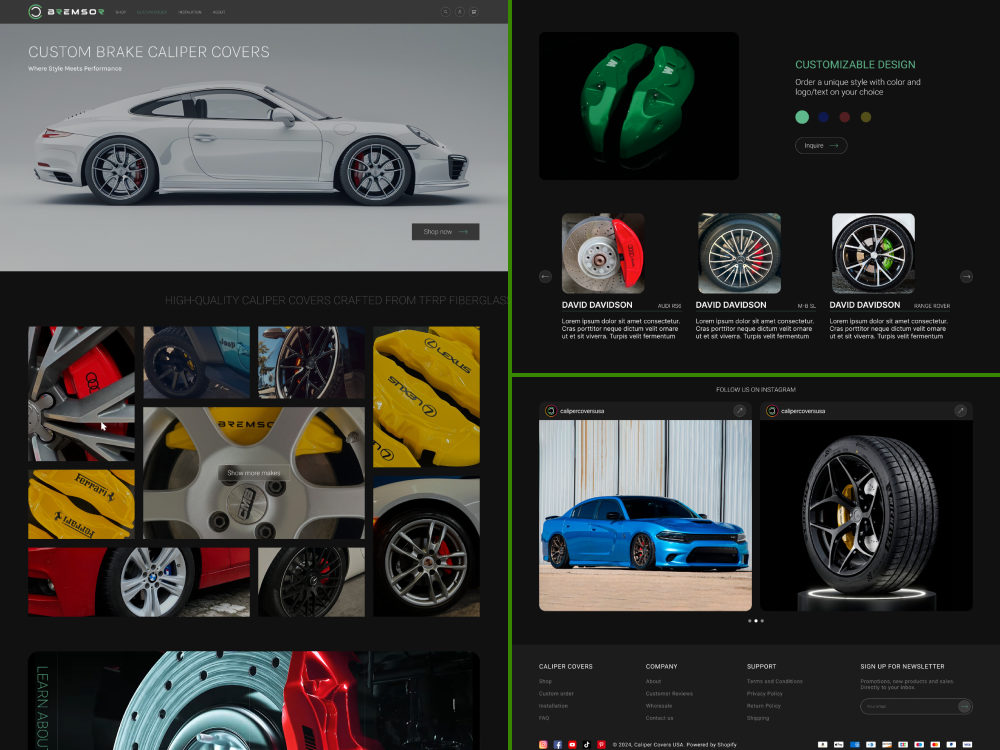Viewport: 1000px width, 750px height.
Task: Open the red Audi caliper gallery image
Action: click(x=82, y=393)
